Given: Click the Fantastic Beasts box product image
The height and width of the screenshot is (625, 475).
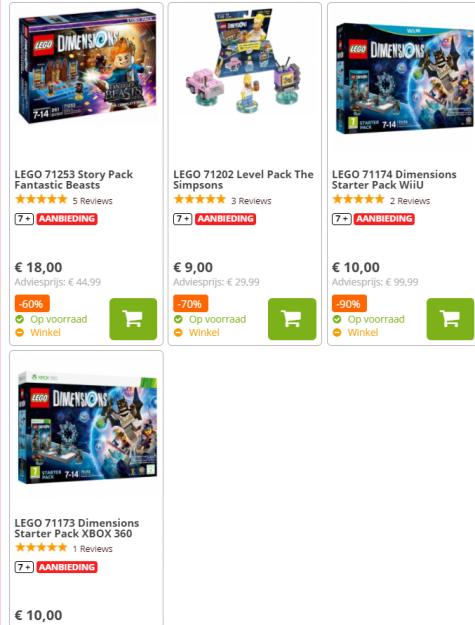Looking at the screenshot, I should point(87,66).
